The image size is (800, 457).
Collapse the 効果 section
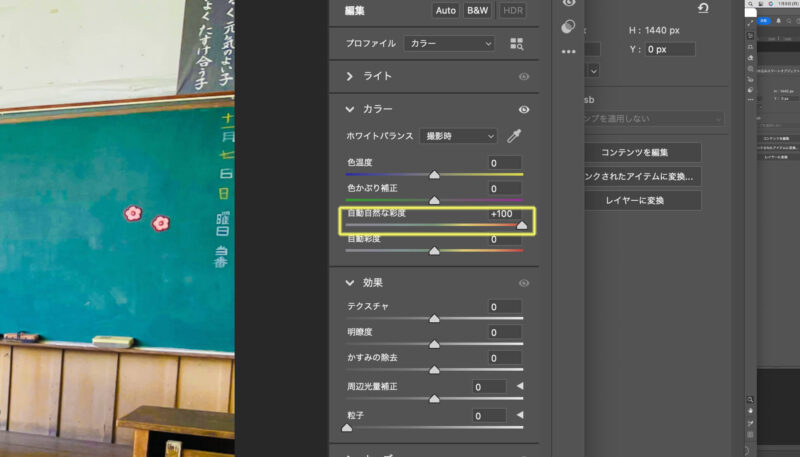349,283
